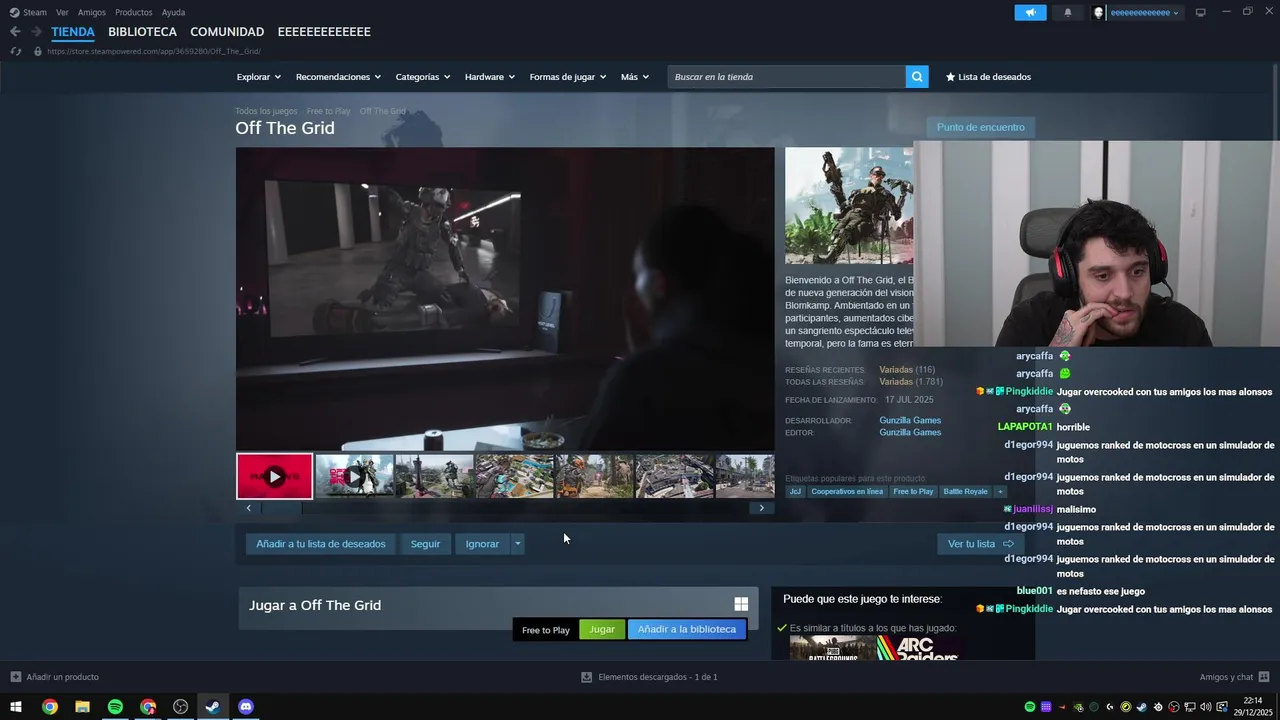Click the JcJ tag
Screen dimensions: 1280x720
[795, 492]
